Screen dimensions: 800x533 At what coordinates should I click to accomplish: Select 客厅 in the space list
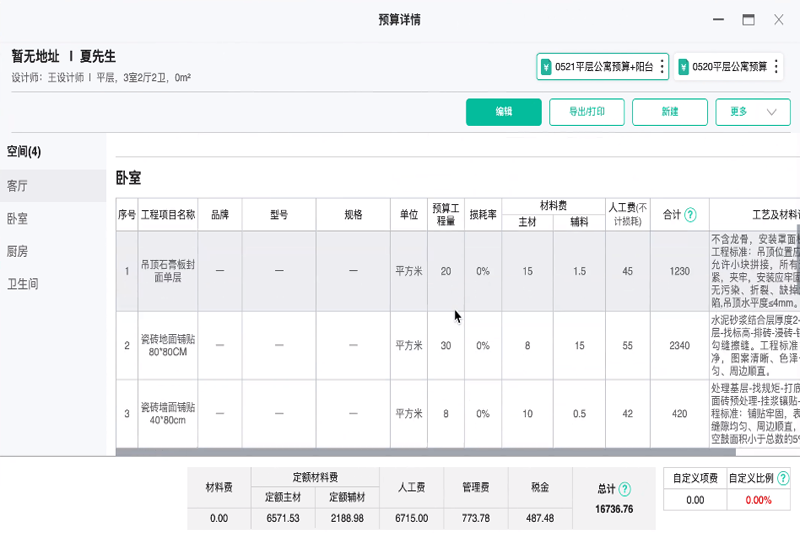[x=18, y=186]
